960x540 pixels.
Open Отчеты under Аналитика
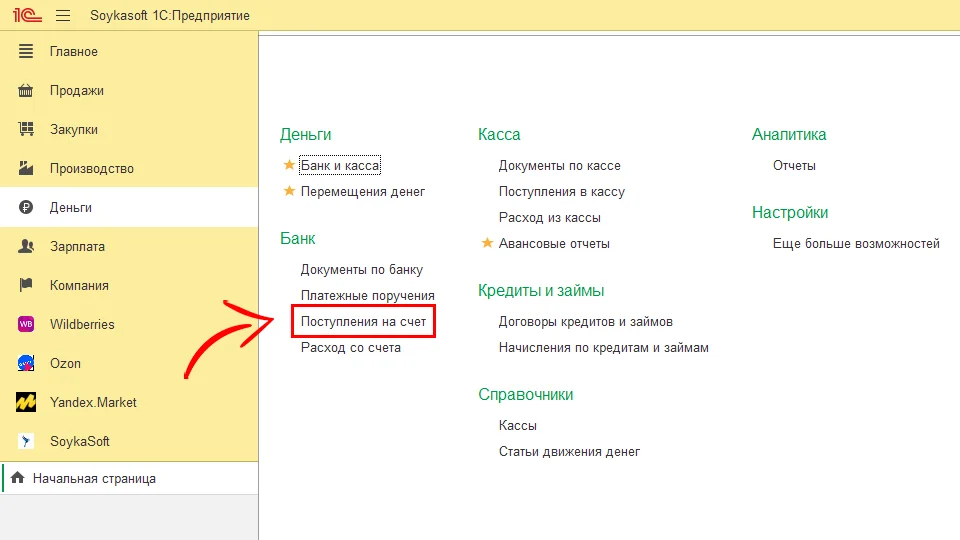click(x=794, y=165)
